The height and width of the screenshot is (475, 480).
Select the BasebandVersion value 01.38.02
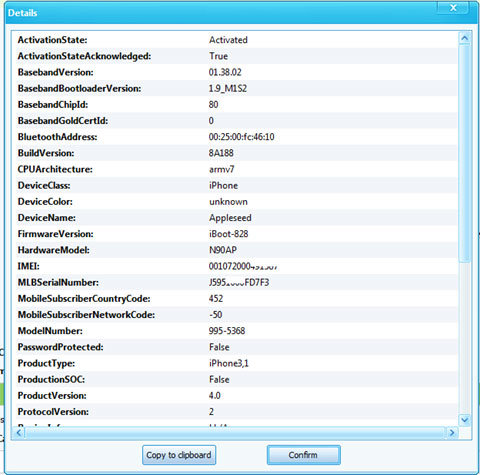(x=225, y=72)
